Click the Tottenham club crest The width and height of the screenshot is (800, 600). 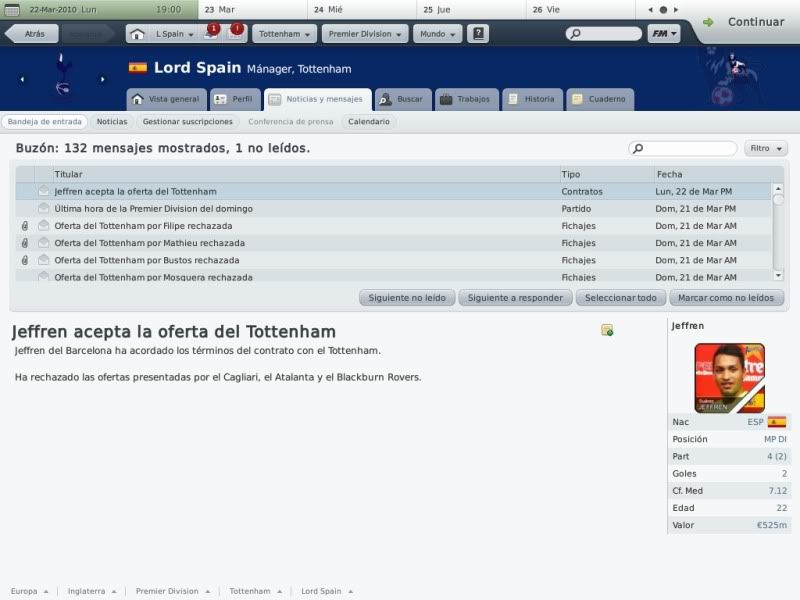[62, 74]
